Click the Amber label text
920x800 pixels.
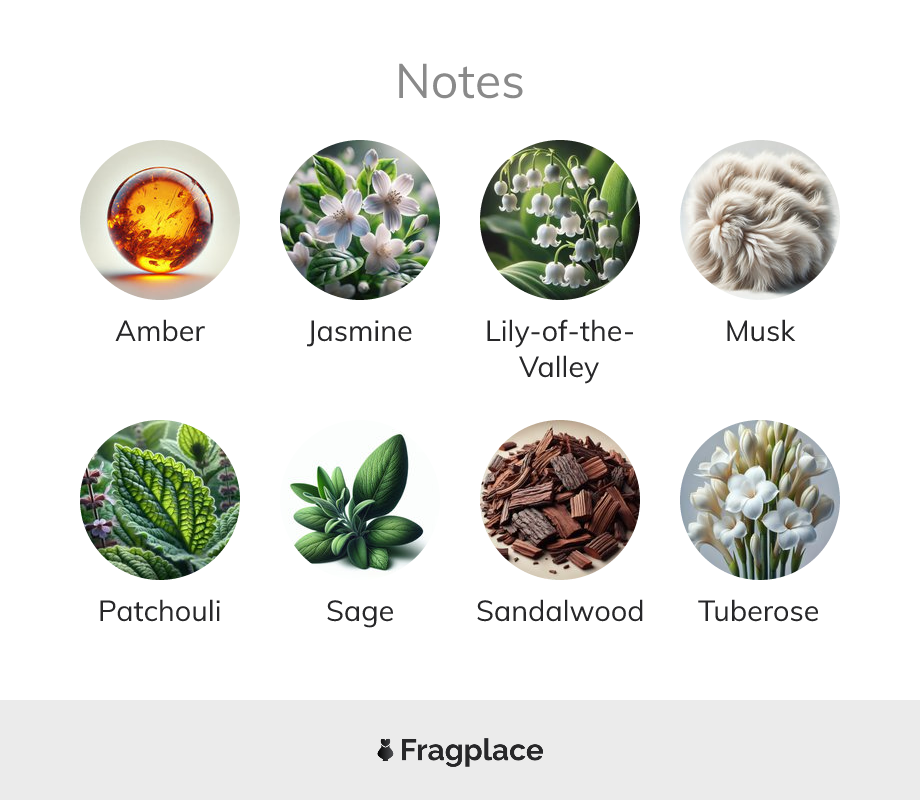160,332
